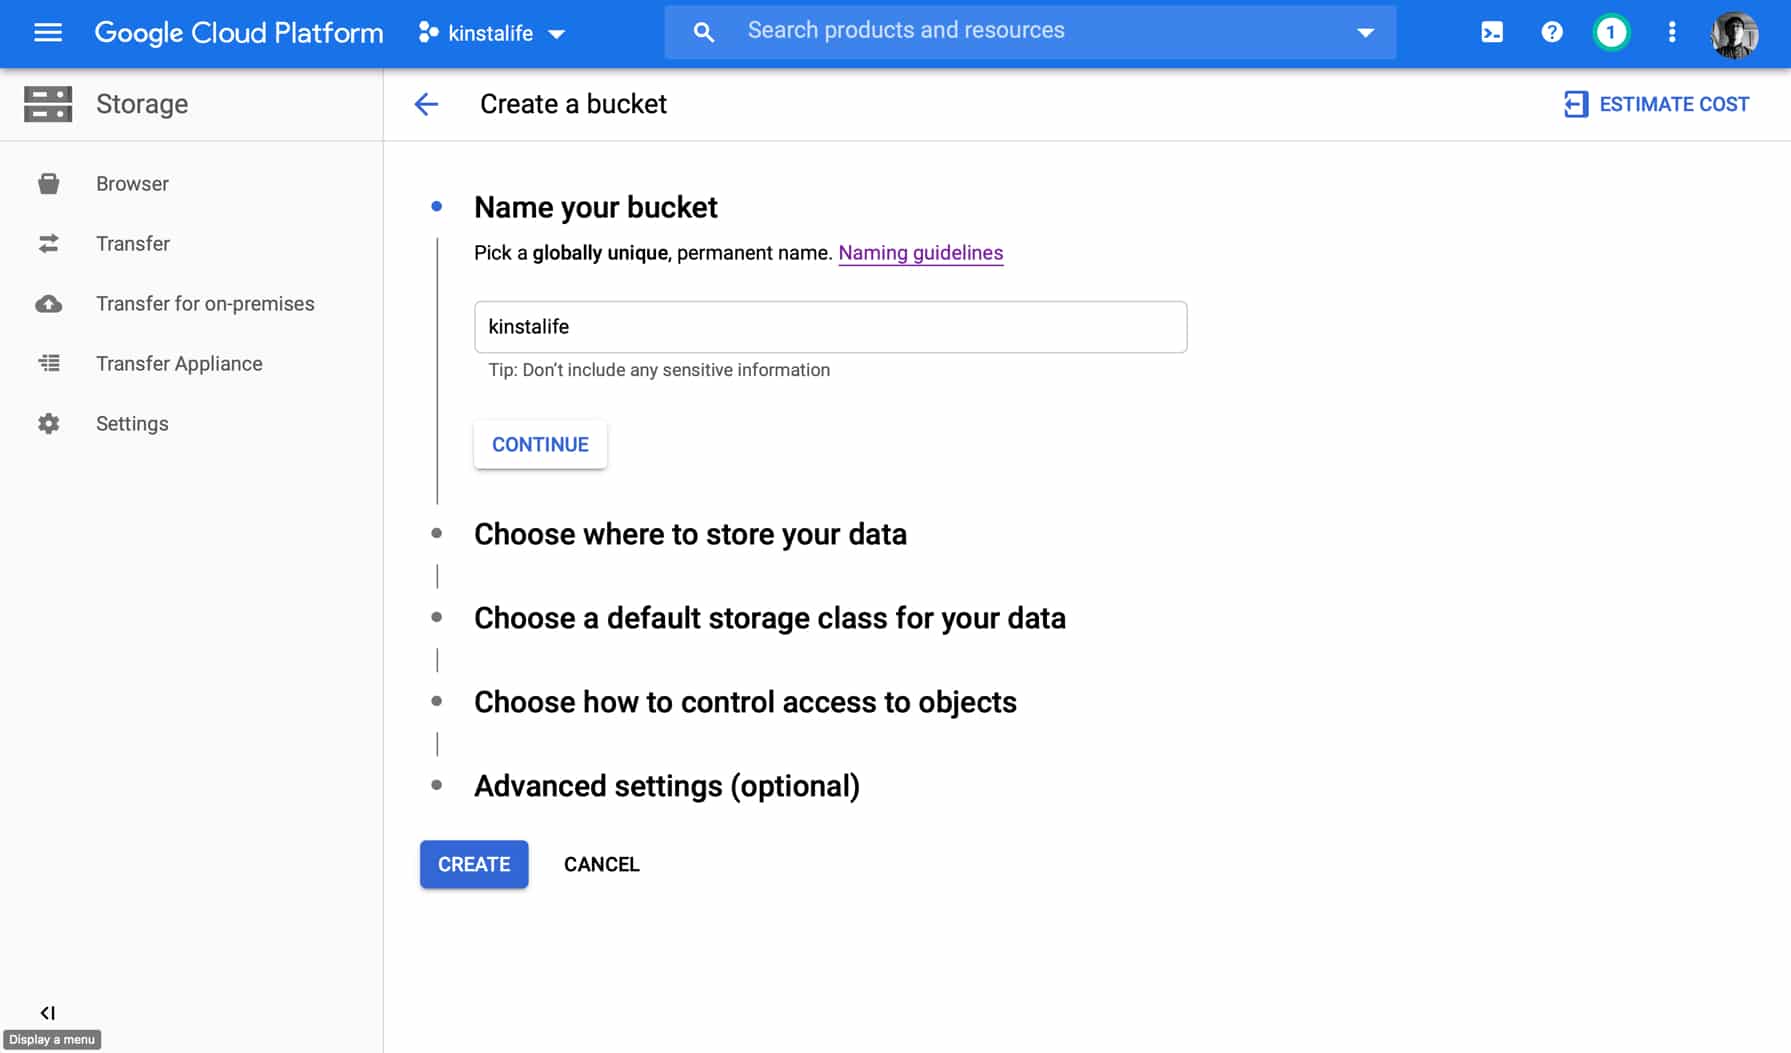Focus the bucket name field
Image resolution: width=1791 pixels, height=1053 pixels.
coord(829,326)
